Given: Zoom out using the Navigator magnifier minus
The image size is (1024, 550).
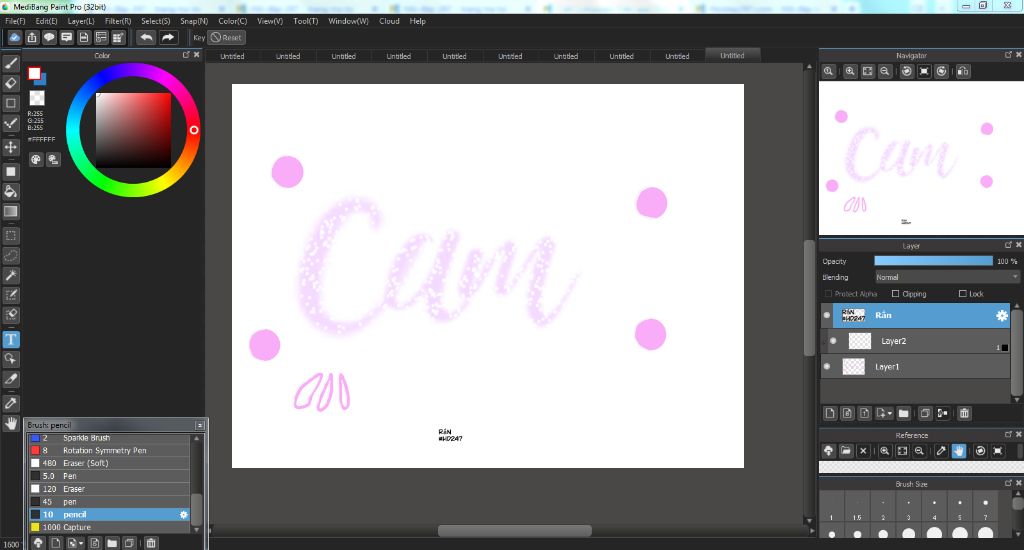Looking at the screenshot, I should (885, 71).
